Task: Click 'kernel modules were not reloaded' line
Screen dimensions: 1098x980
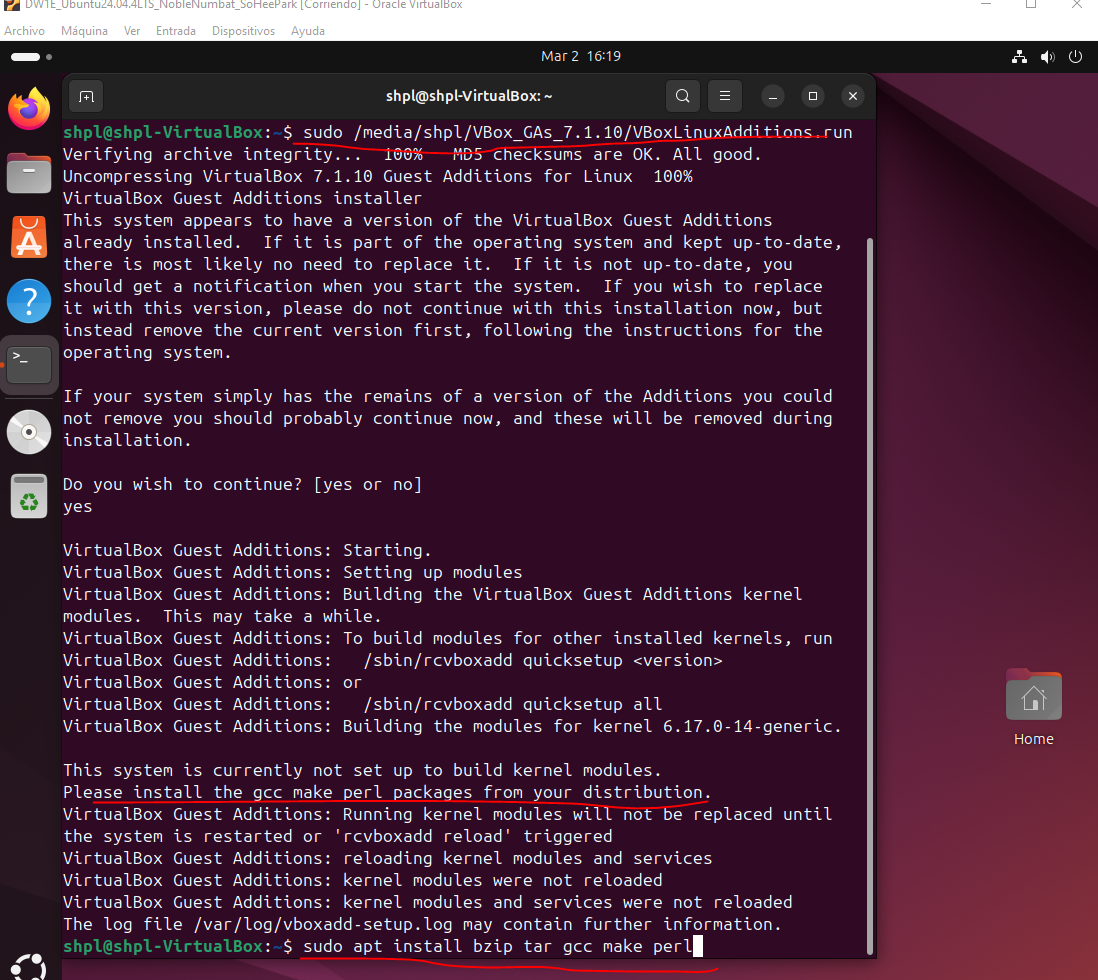Action: [x=363, y=881]
